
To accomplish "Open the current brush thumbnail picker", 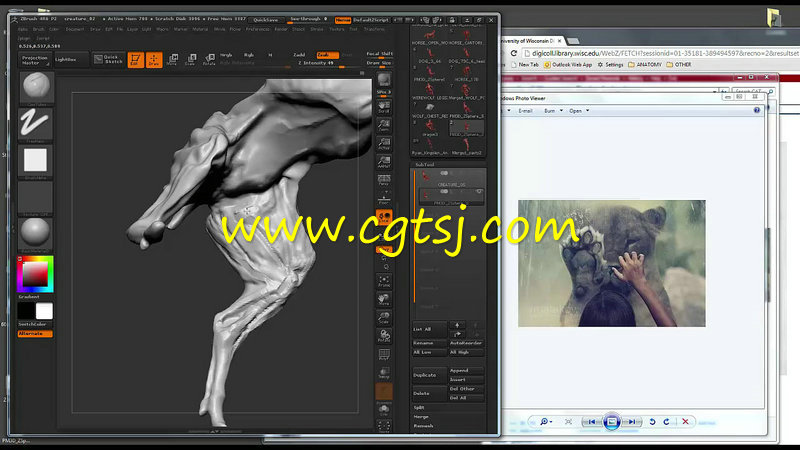I will click(x=36, y=86).
